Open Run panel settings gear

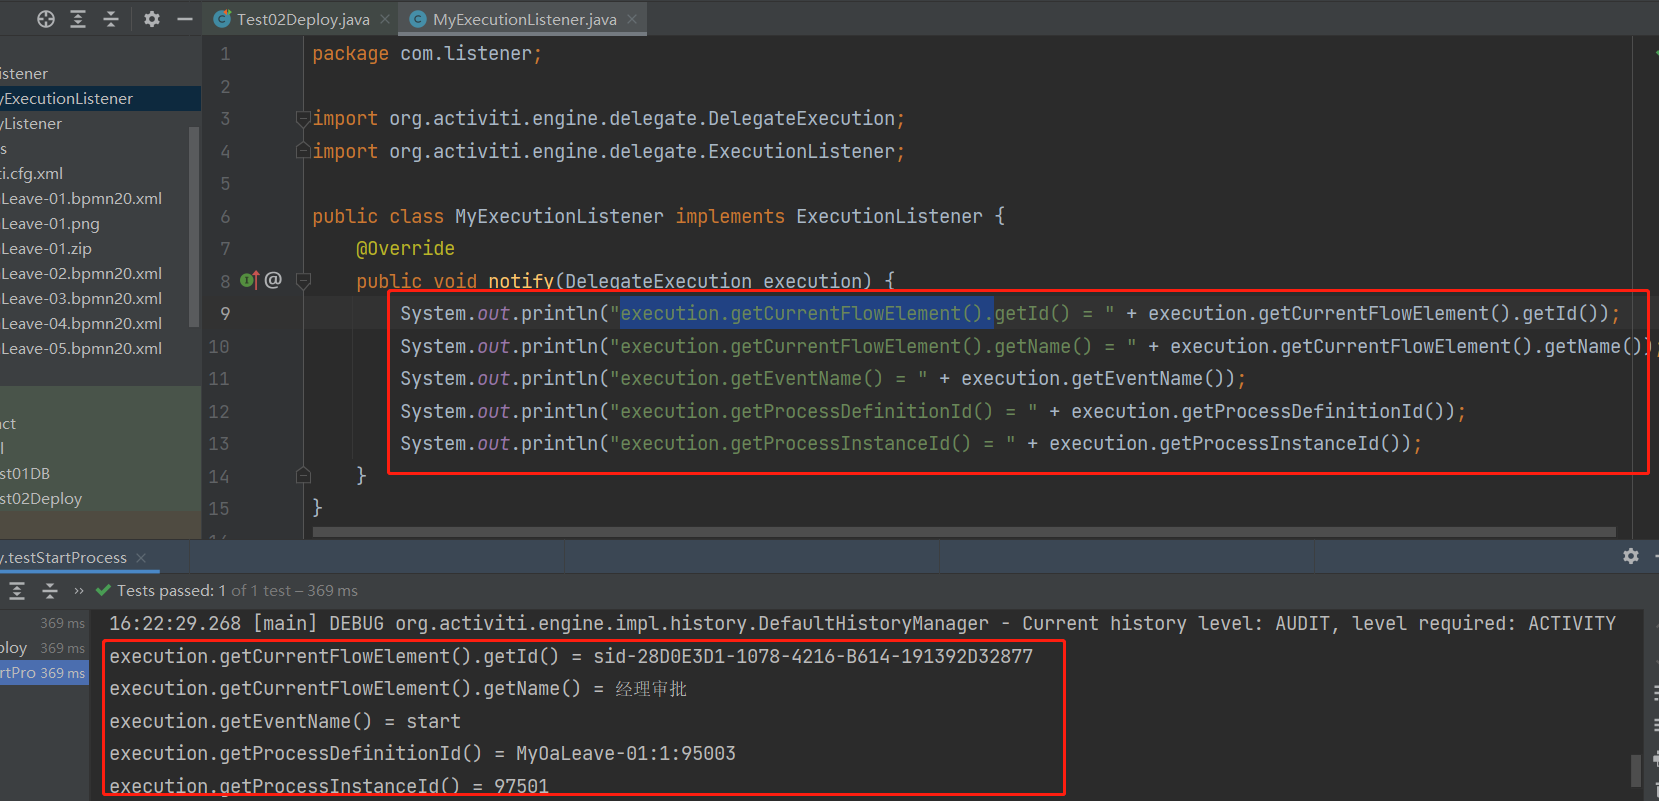click(x=1631, y=556)
